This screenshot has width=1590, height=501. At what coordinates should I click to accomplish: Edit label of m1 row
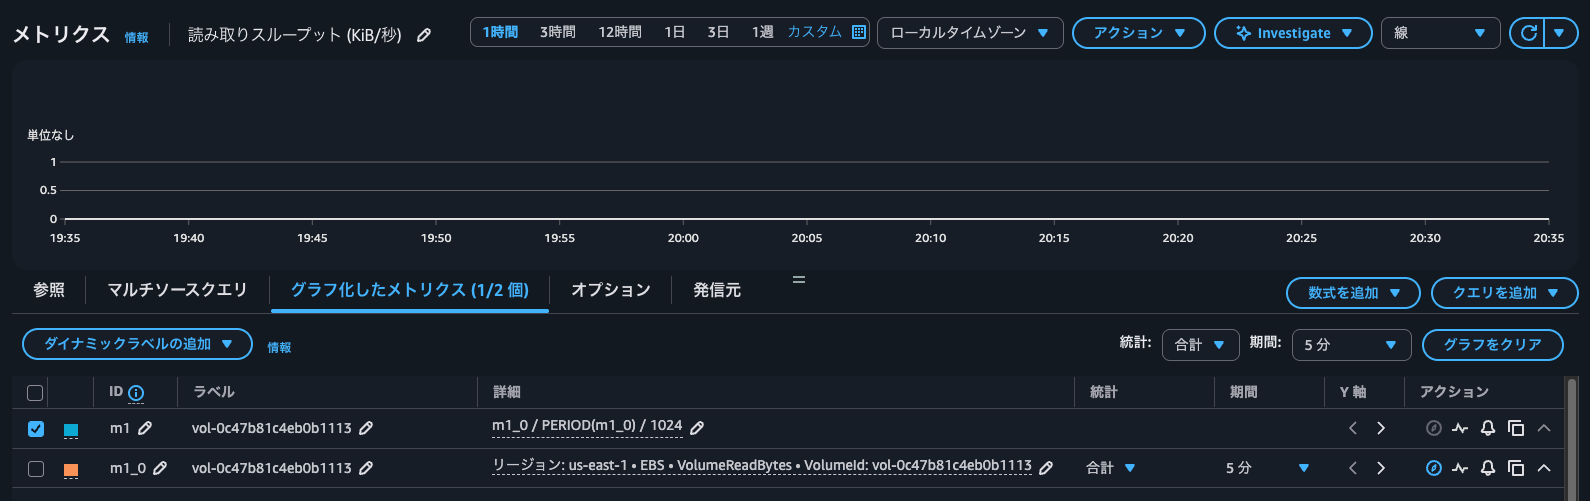click(x=366, y=428)
